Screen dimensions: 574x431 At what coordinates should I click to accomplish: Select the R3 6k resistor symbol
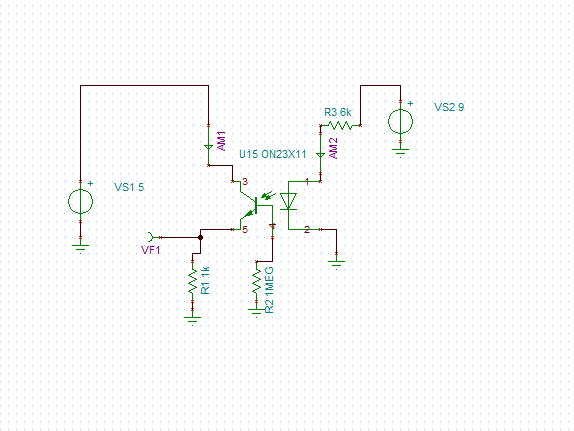(x=340, y=126)
